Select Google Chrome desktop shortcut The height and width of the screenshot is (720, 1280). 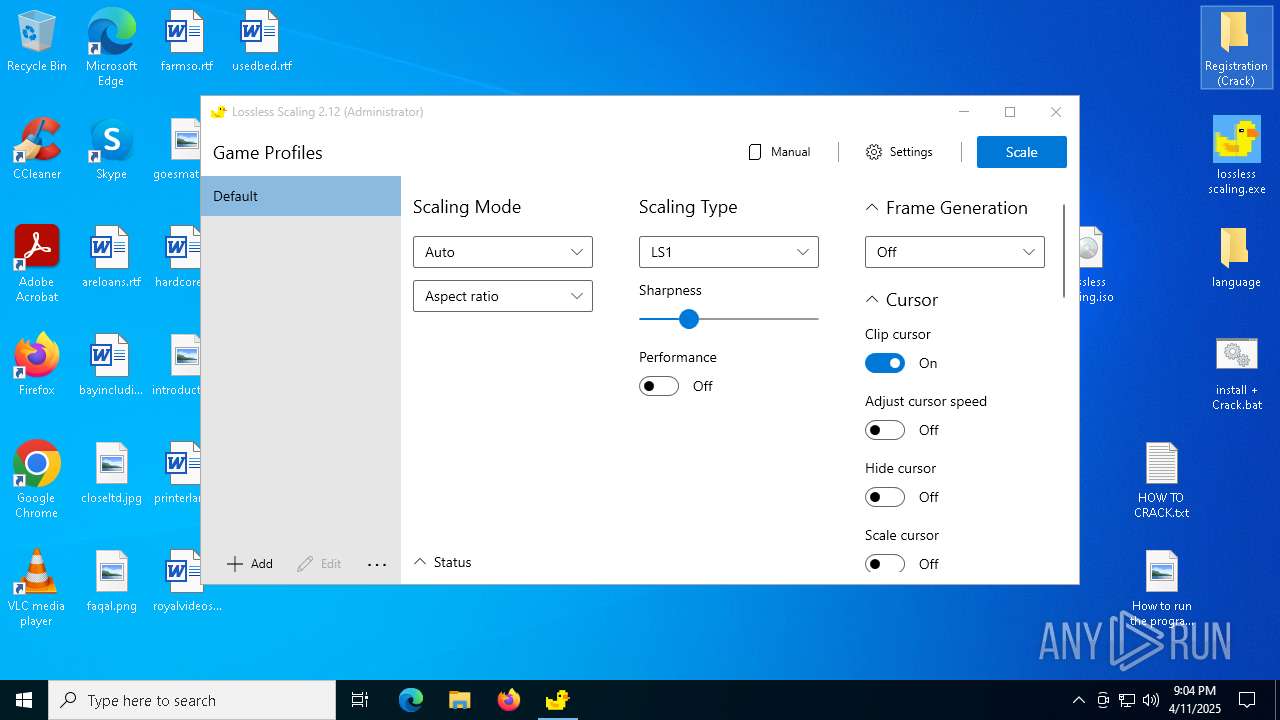click(37, 479)
